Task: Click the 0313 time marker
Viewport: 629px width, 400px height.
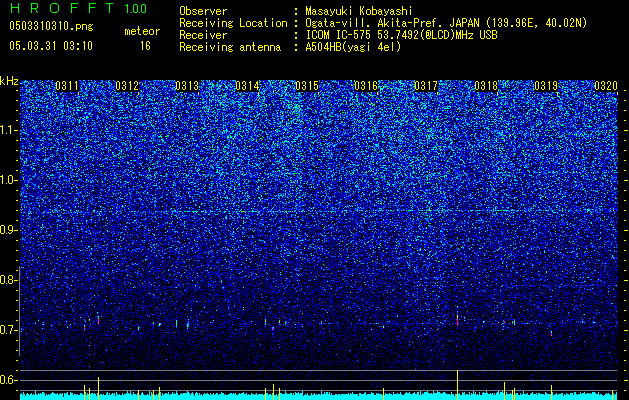Action: click(x=187, y=86)
